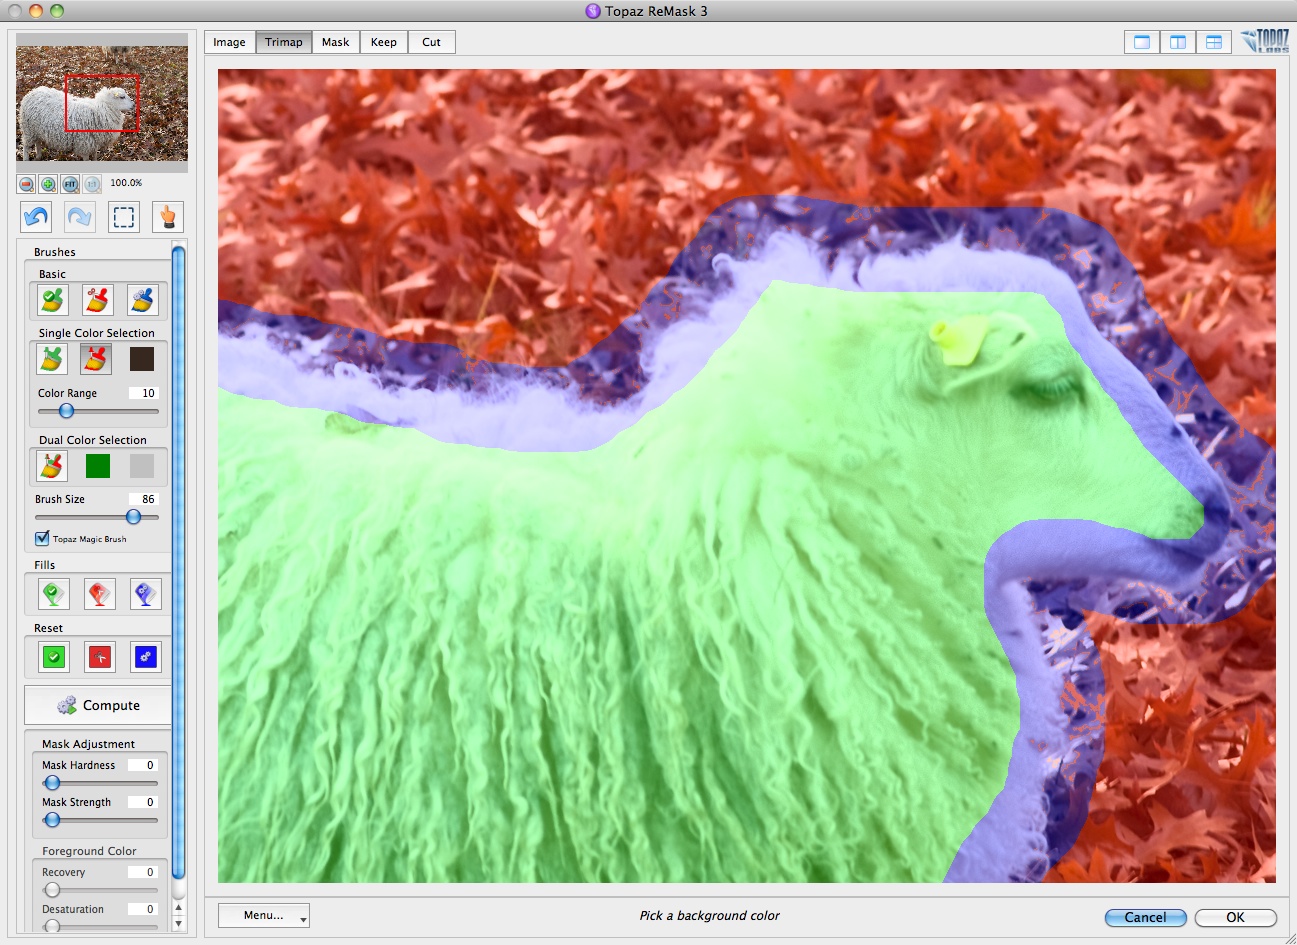Viewport: 1297px width, 945px height.
Task: Select the green Keep basic brush
Action: (53, 300)
